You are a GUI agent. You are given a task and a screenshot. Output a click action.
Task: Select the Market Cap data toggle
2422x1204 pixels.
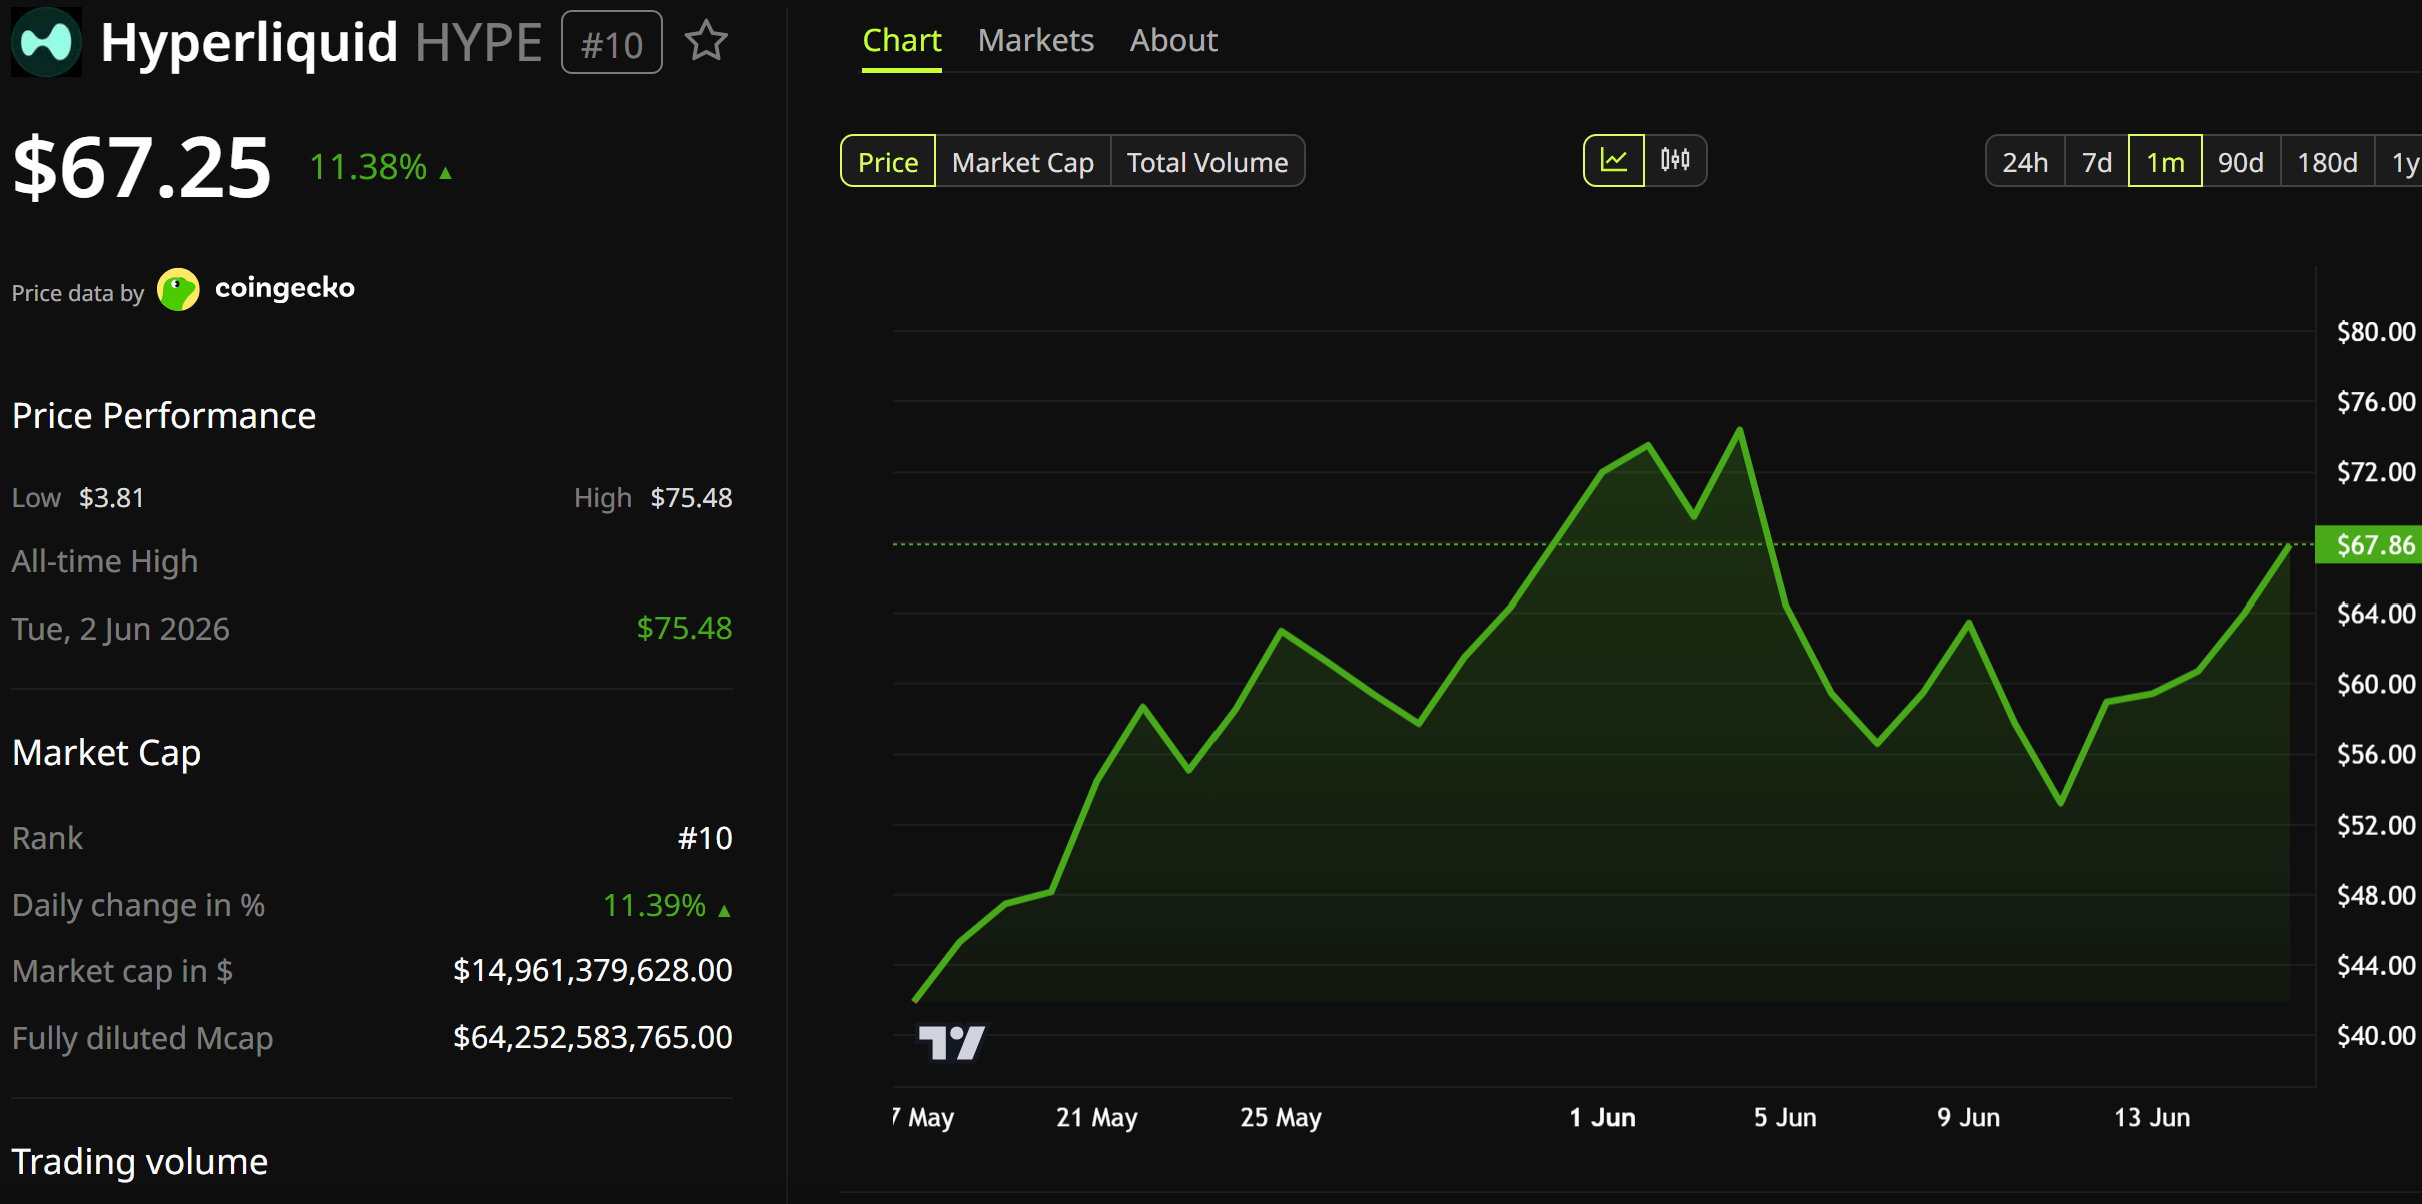(x=1022, y=161)
